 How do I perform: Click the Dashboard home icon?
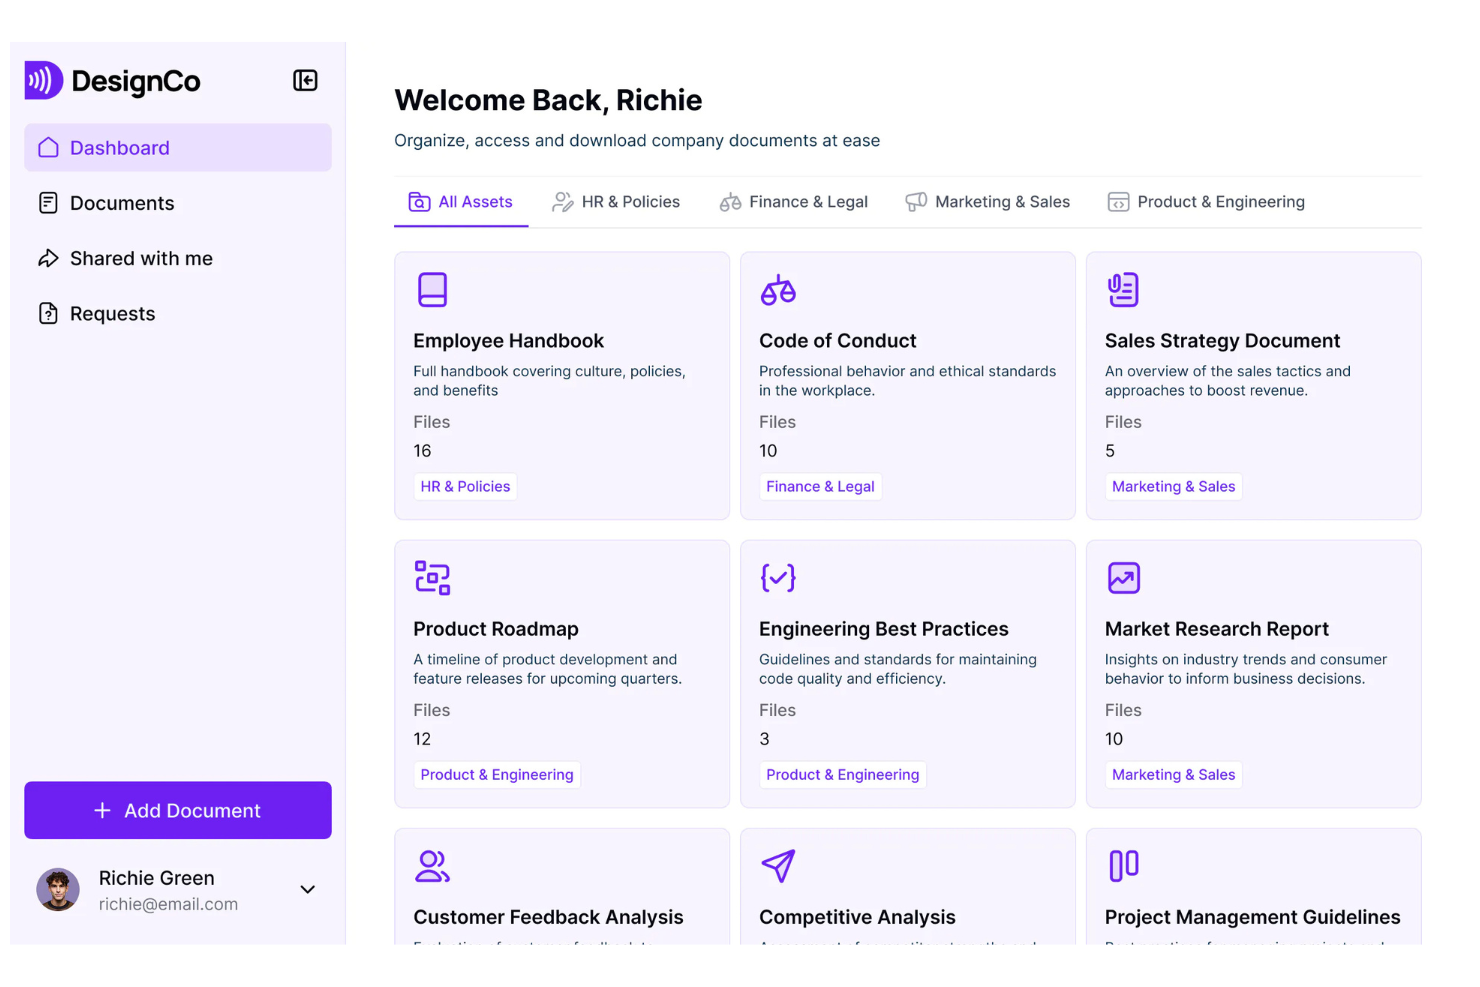pyautogui.click(x=48, y=148)
